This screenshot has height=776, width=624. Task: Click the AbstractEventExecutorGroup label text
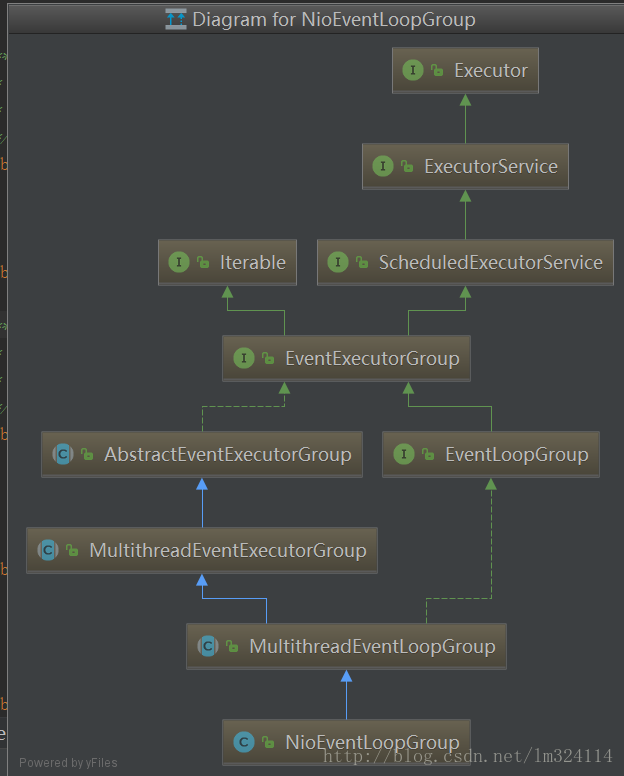228,454
